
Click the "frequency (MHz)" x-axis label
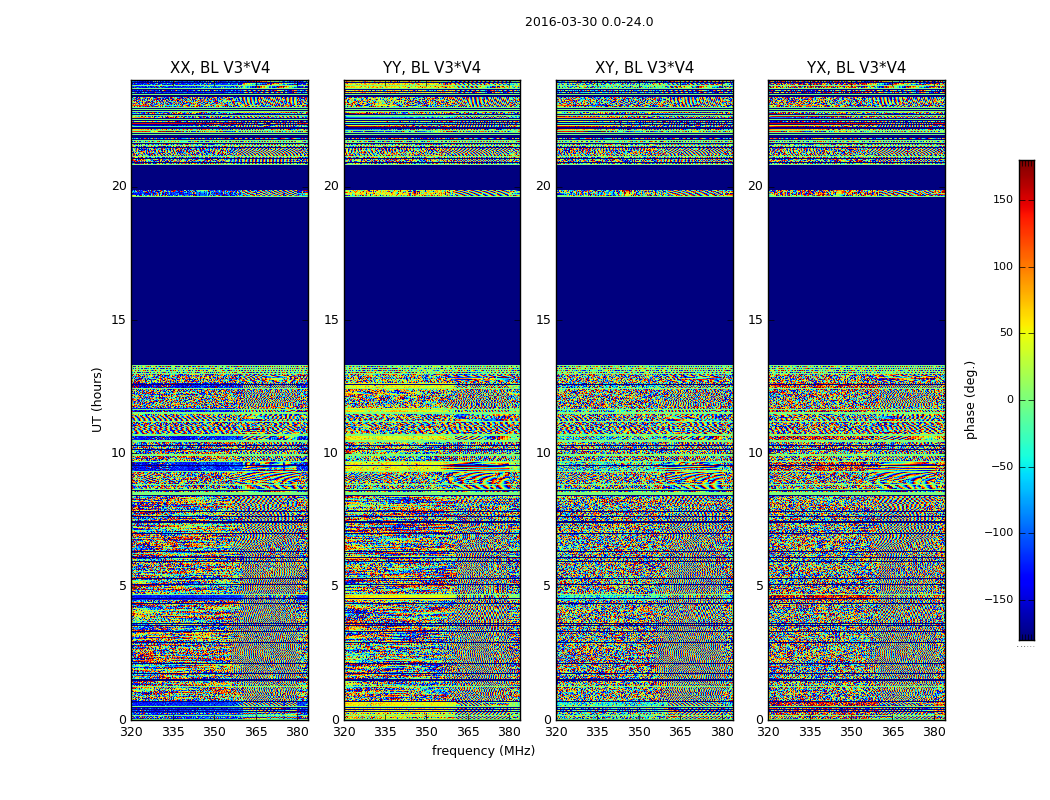[483, 750]
